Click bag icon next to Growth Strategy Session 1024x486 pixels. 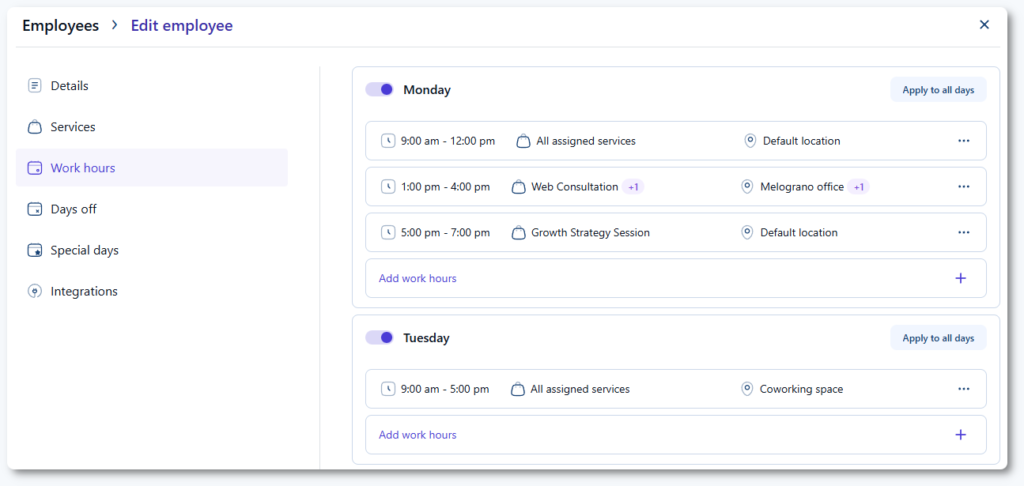coord(518,233)
